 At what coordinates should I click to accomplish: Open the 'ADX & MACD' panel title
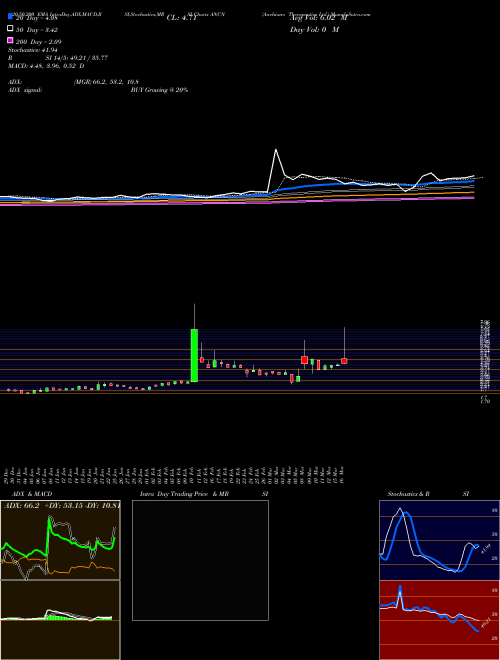click(32, 494)
